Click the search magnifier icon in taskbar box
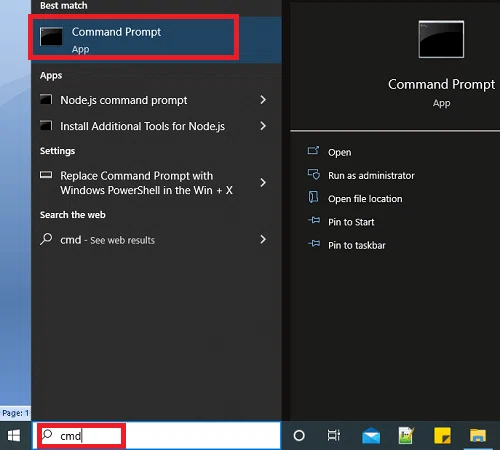Viewport: 500px width, 450px height. click(x=47, y=434)
